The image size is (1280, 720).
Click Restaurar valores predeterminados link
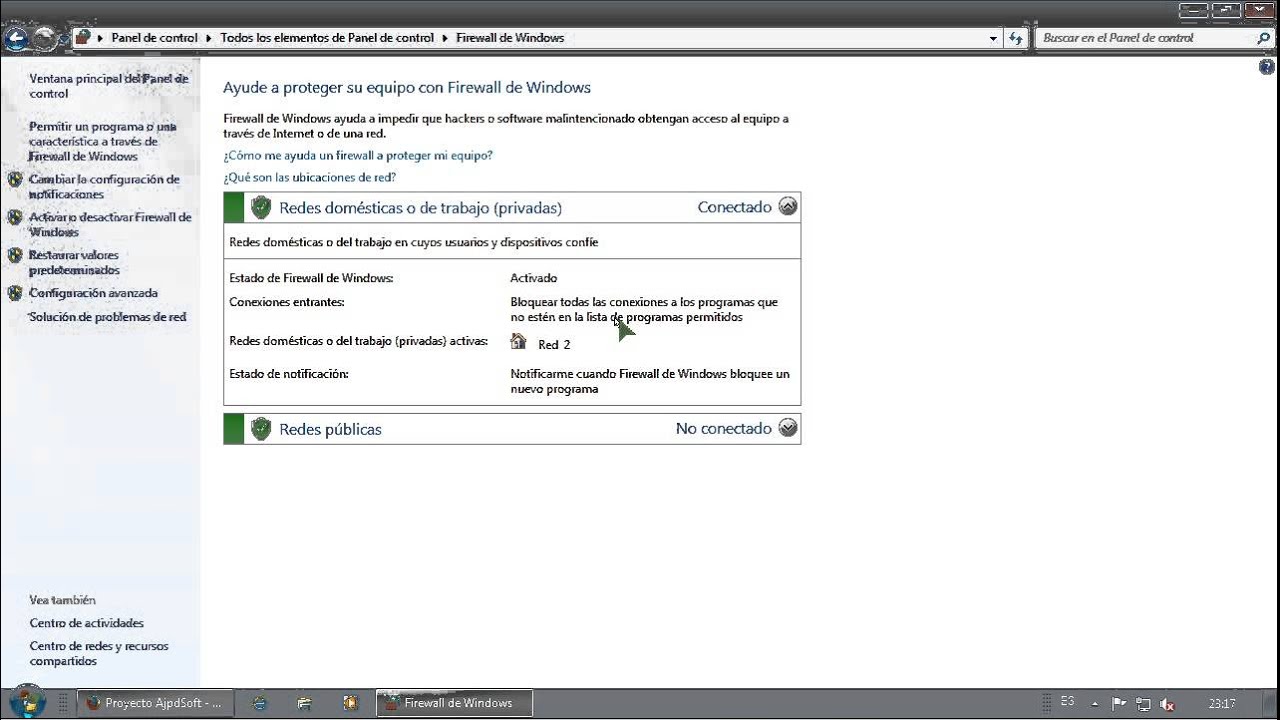tap(74, 262)
